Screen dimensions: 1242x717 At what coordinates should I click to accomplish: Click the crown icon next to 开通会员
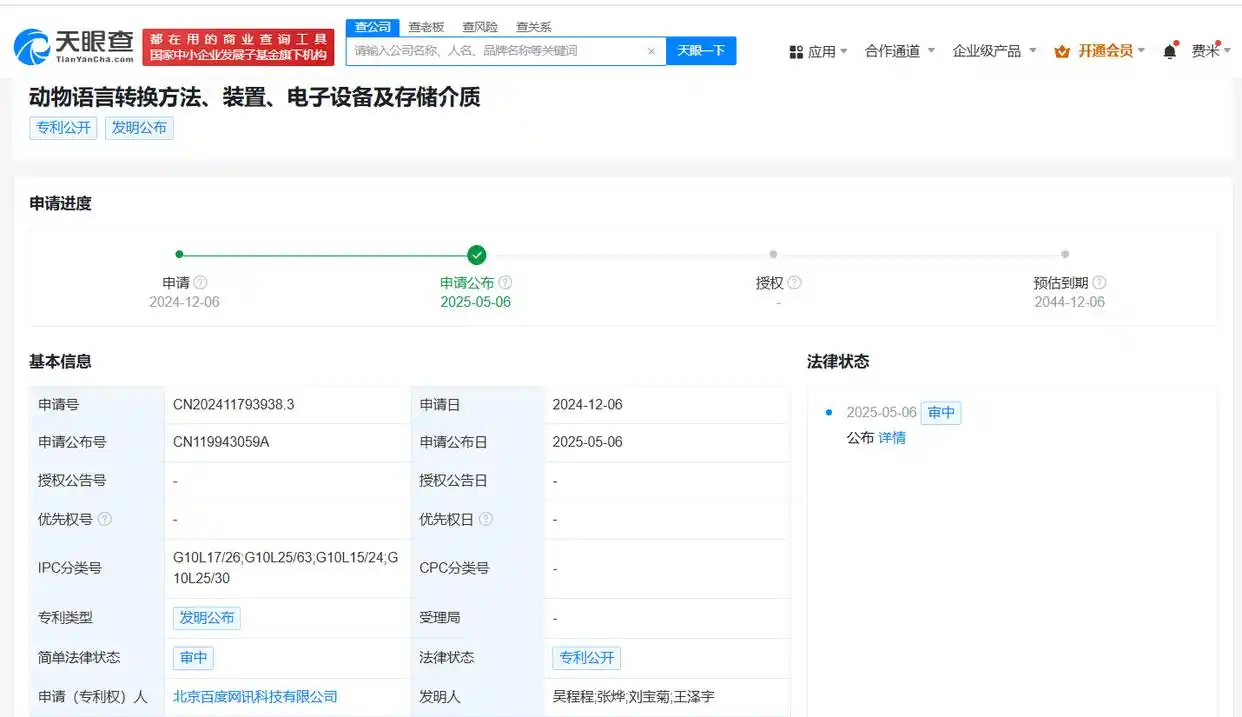[x=1062, y=51]
